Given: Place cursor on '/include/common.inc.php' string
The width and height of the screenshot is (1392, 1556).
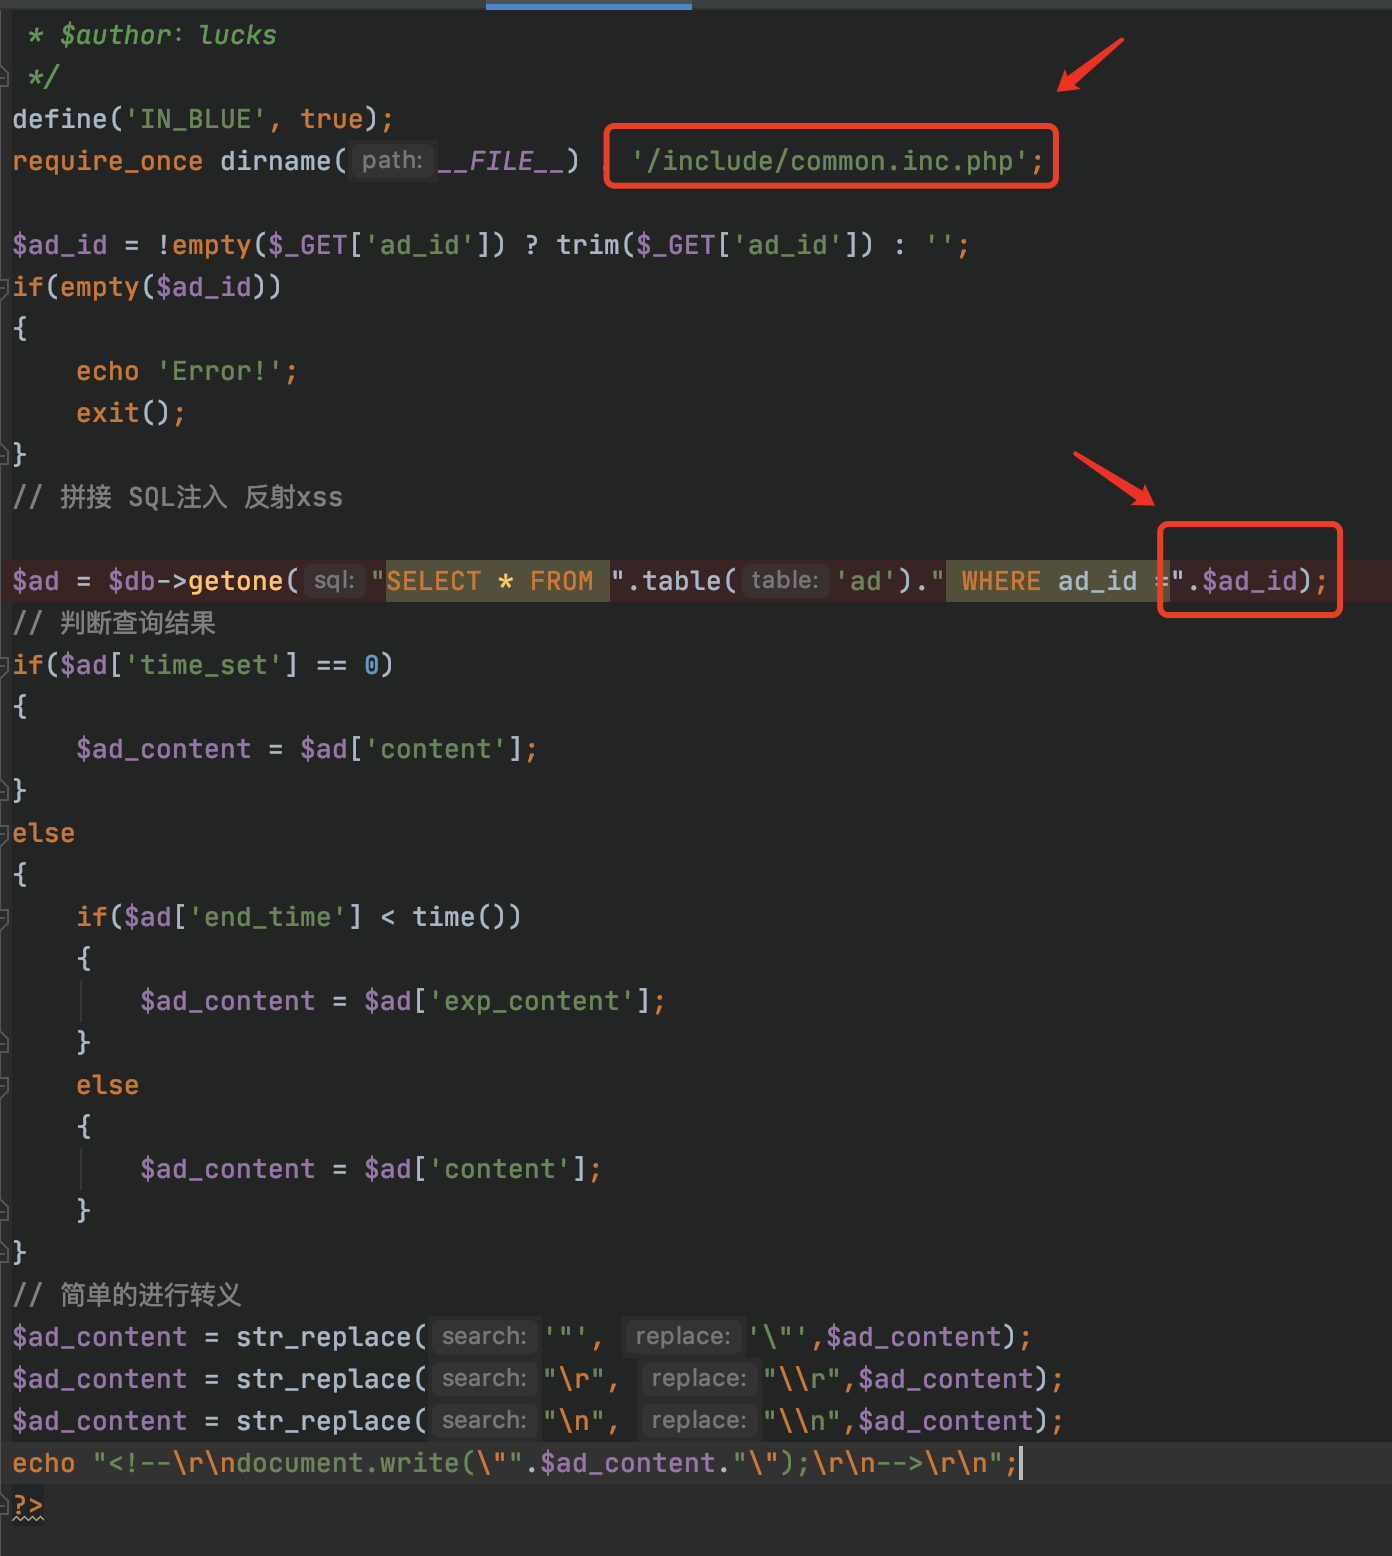Looking at the screenshot, I should (828, 161).
